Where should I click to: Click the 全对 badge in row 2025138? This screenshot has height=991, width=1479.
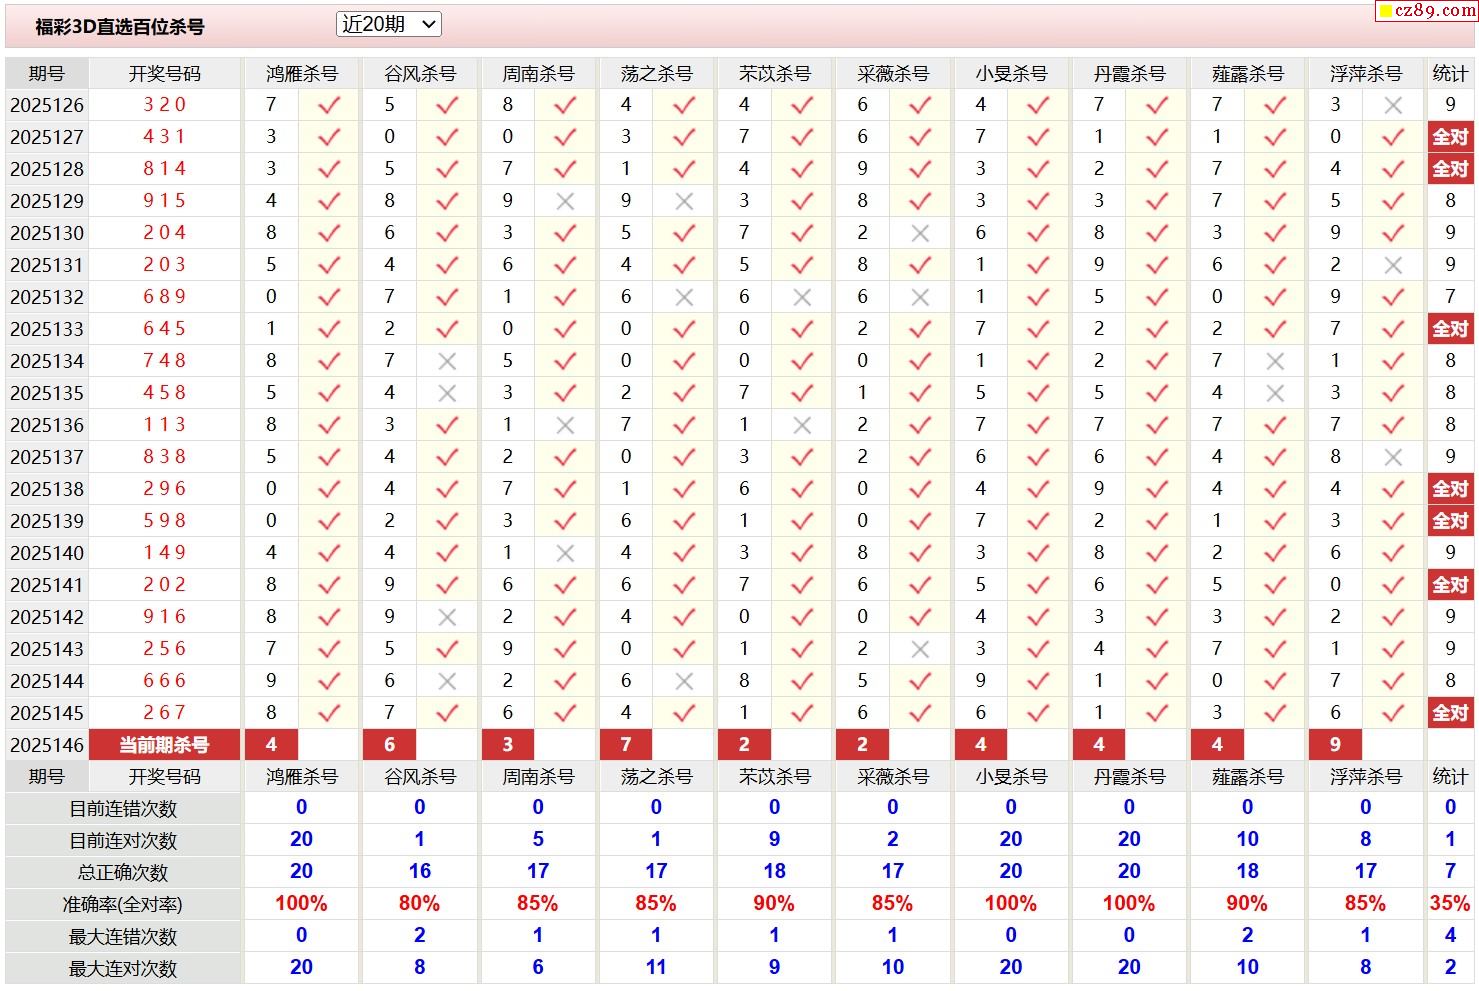click(x=1450, y=489)
